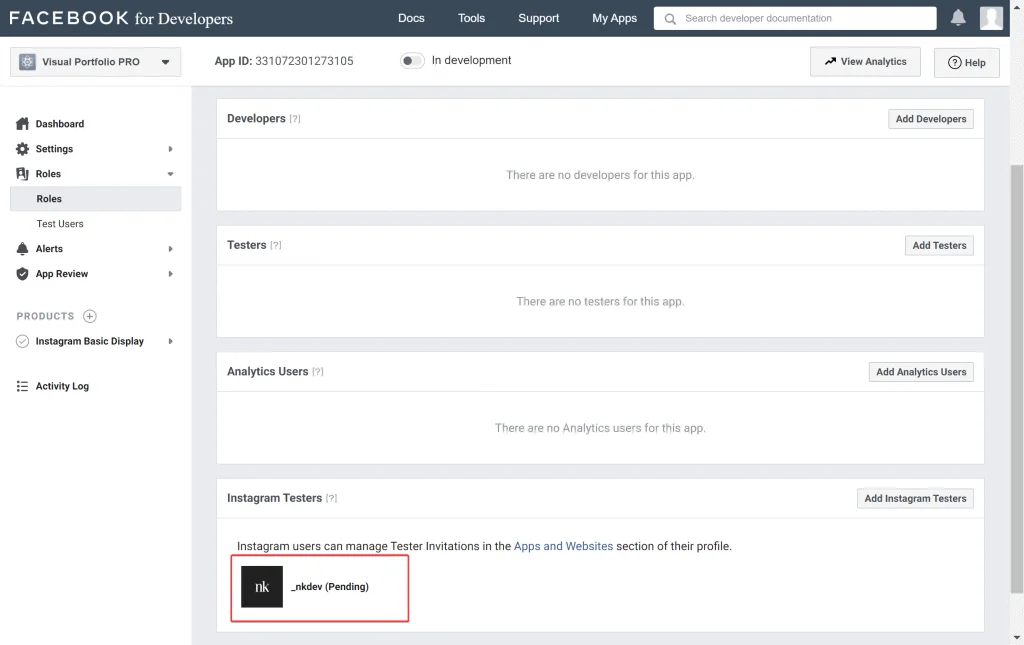Click the help tooltip beside Developers
This screenshot has height=645, width=1024.
pyautogui.click(x=295, y=119)
